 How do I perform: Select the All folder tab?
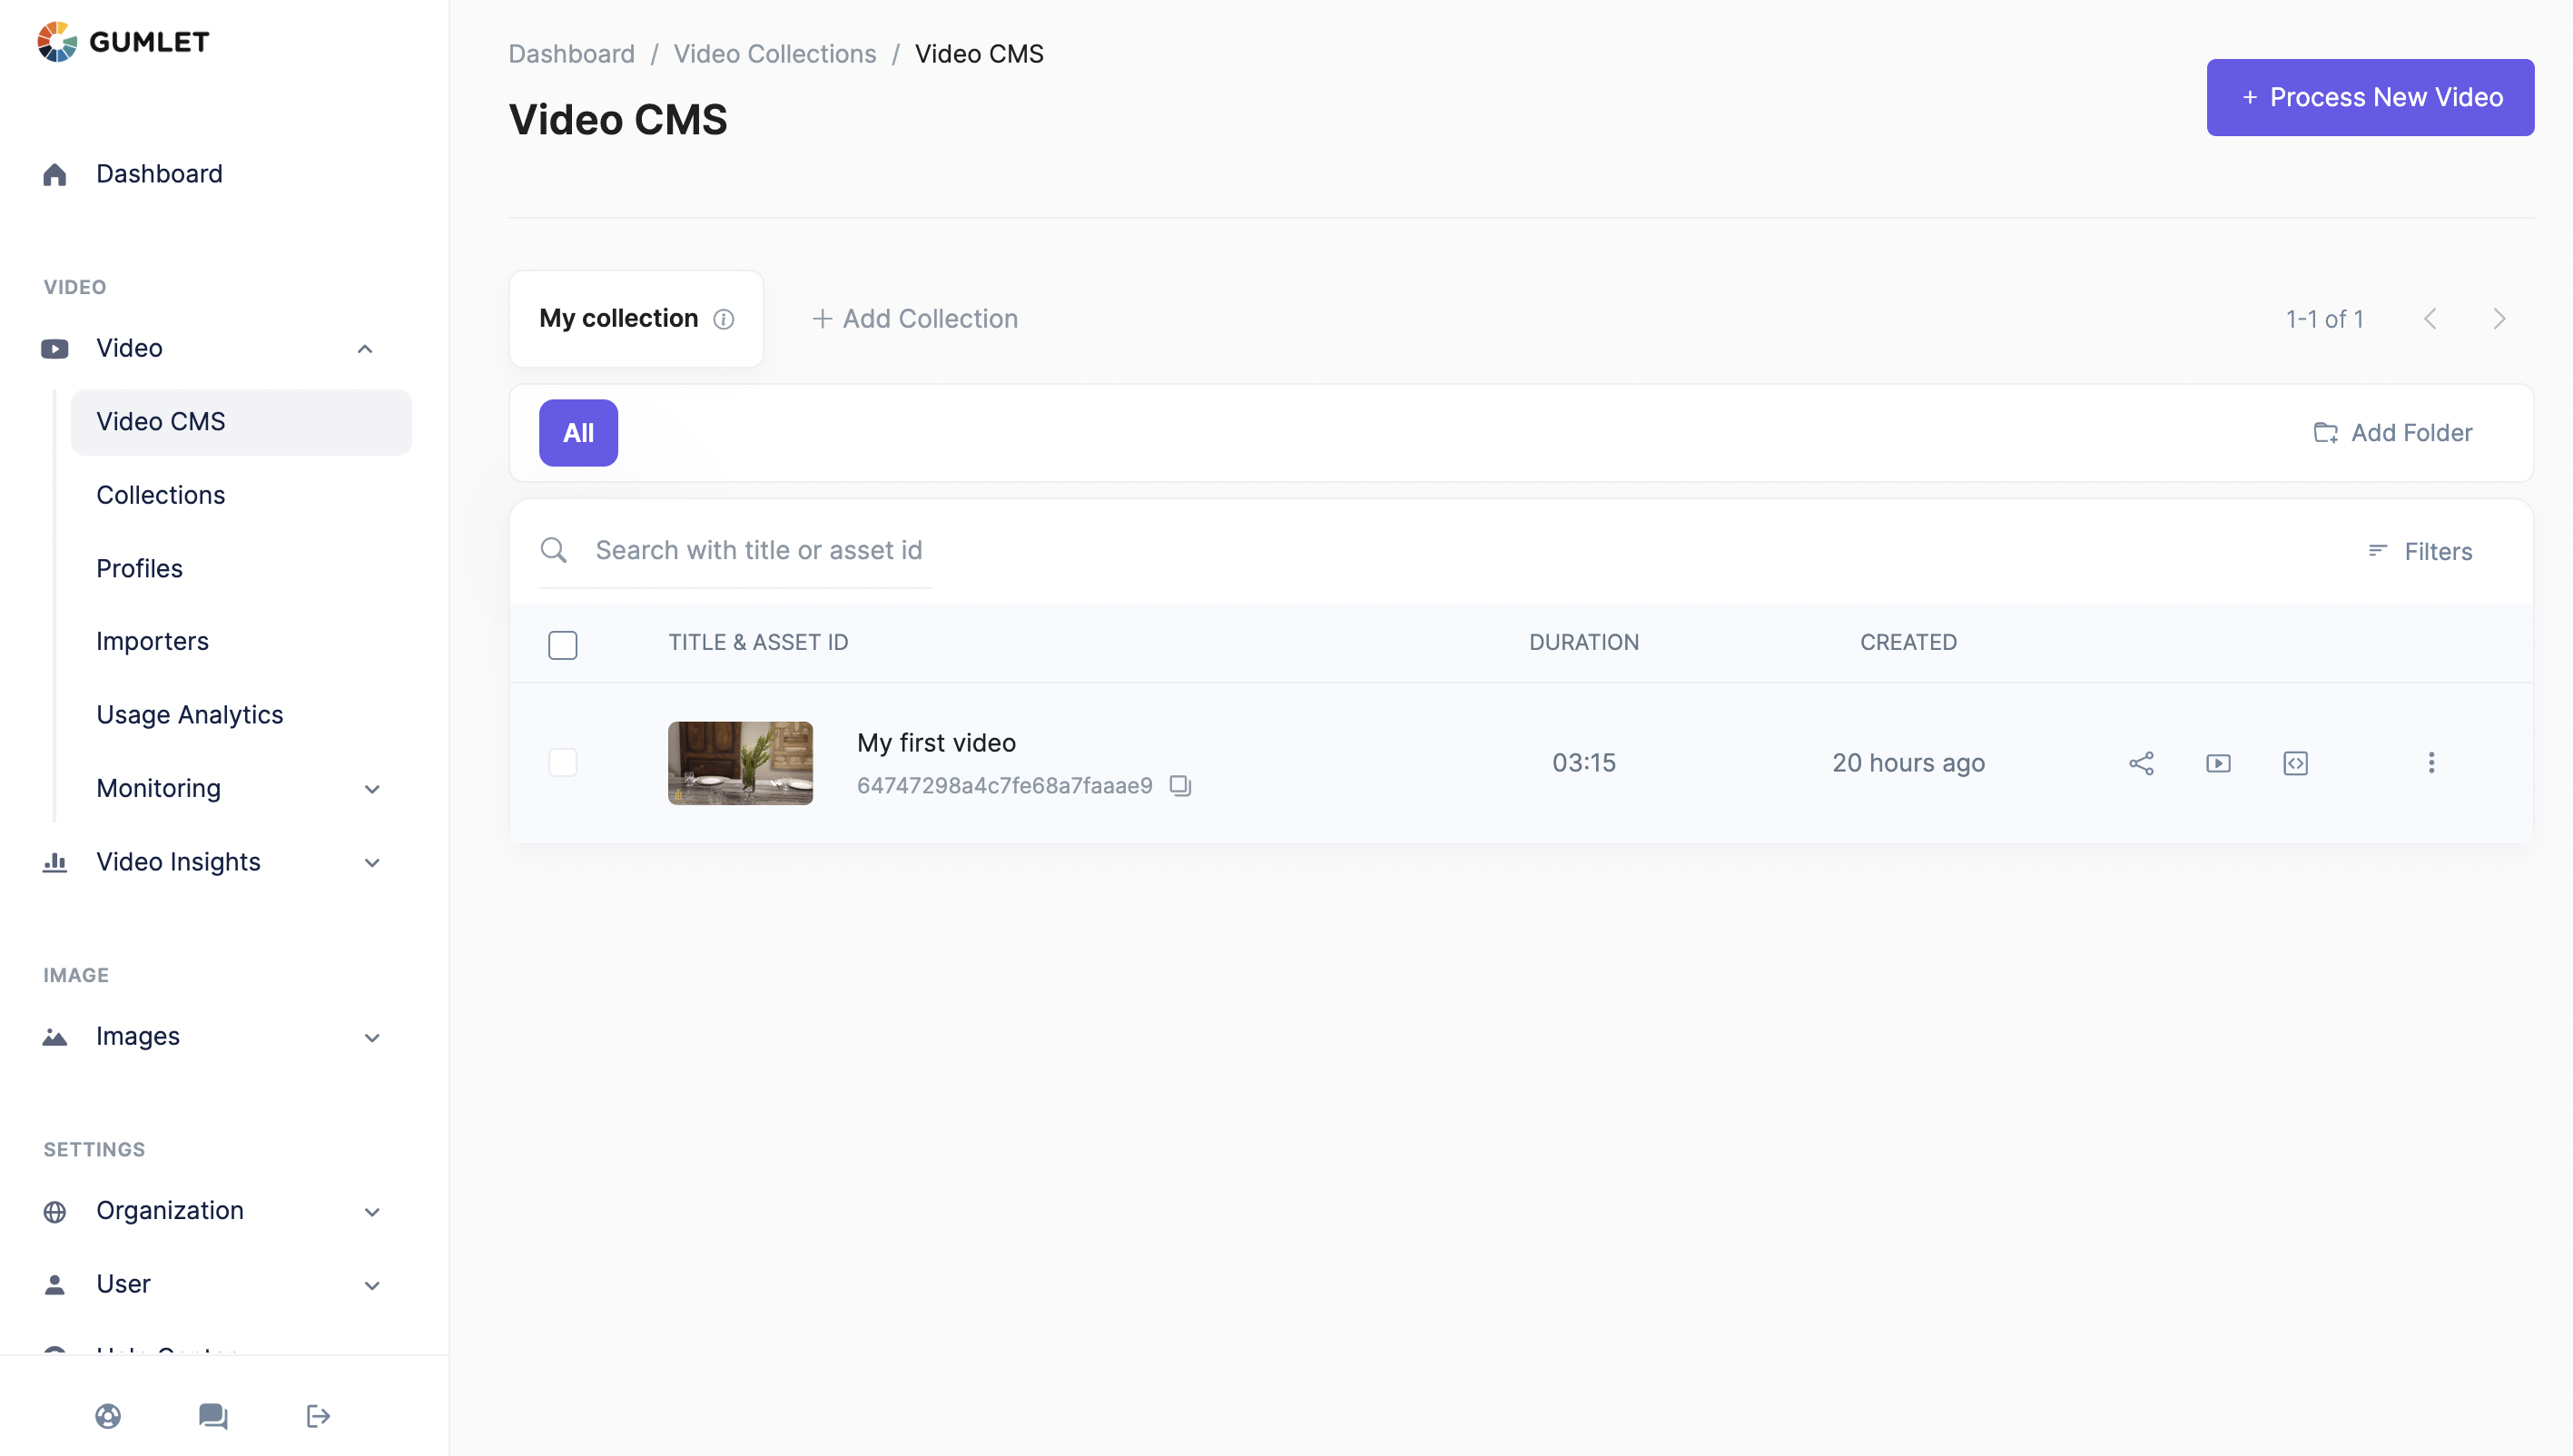pyautogui.click(x=578, y=433)
